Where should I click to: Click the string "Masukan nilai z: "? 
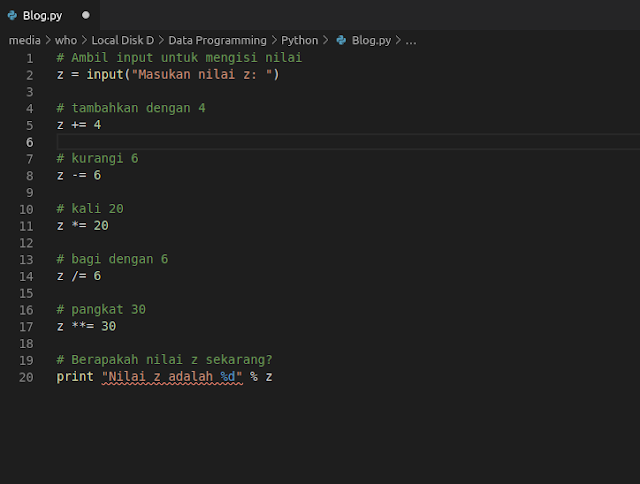(202, 75)
